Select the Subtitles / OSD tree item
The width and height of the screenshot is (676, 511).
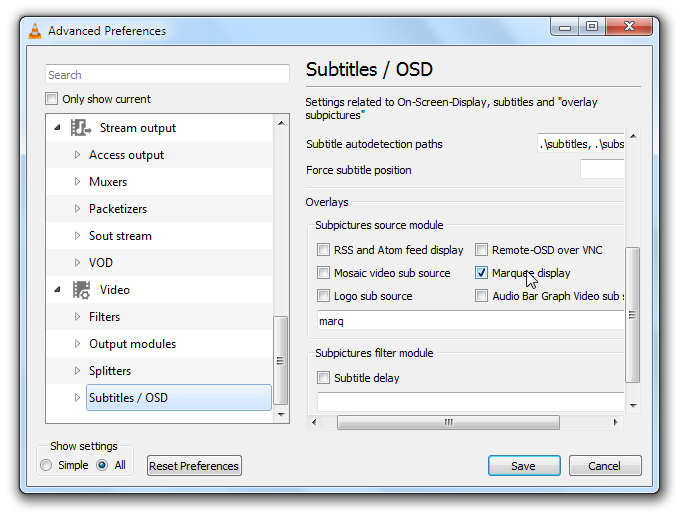tap(179, 398)
